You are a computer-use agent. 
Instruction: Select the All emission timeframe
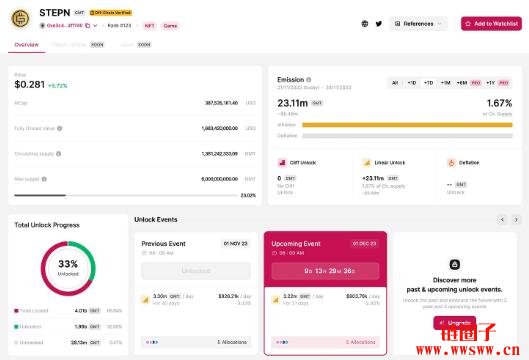395,83
